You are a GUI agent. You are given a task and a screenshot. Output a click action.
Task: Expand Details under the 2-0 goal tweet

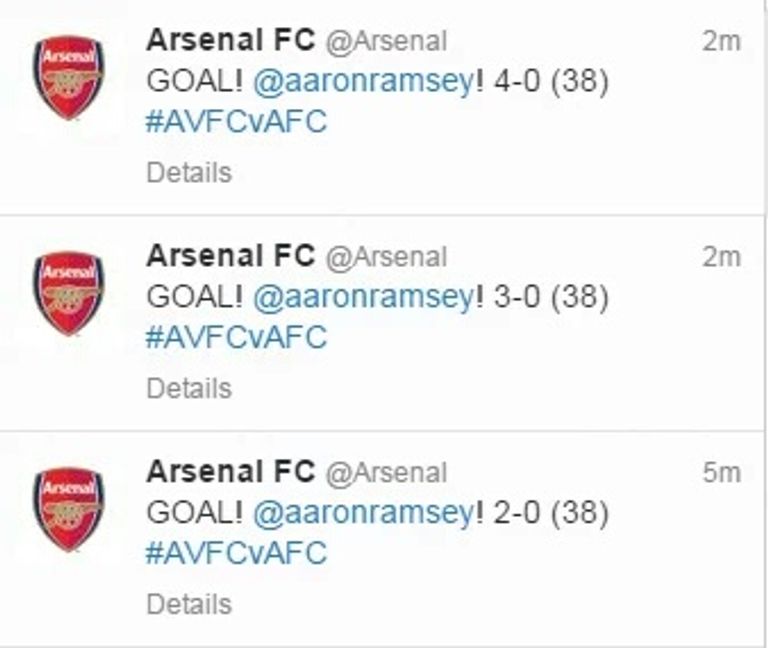click(x=189, y=604)
